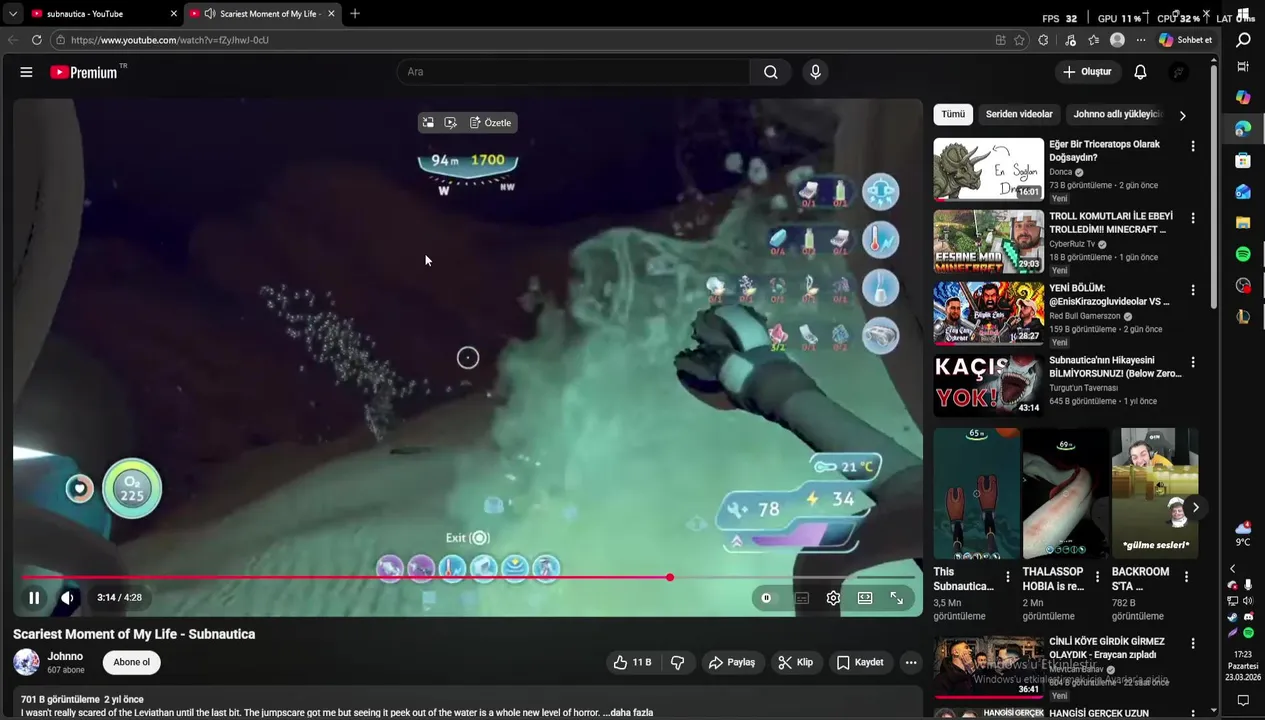Open options for THALASSOPHOBIA short

1097,577
